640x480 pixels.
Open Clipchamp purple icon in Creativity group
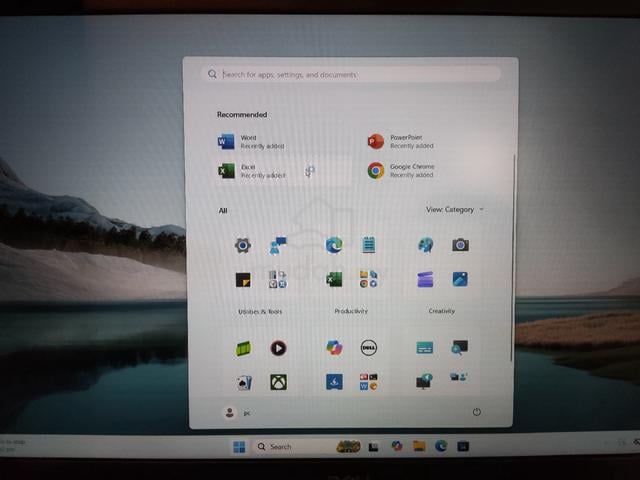(x=425, y=280)
